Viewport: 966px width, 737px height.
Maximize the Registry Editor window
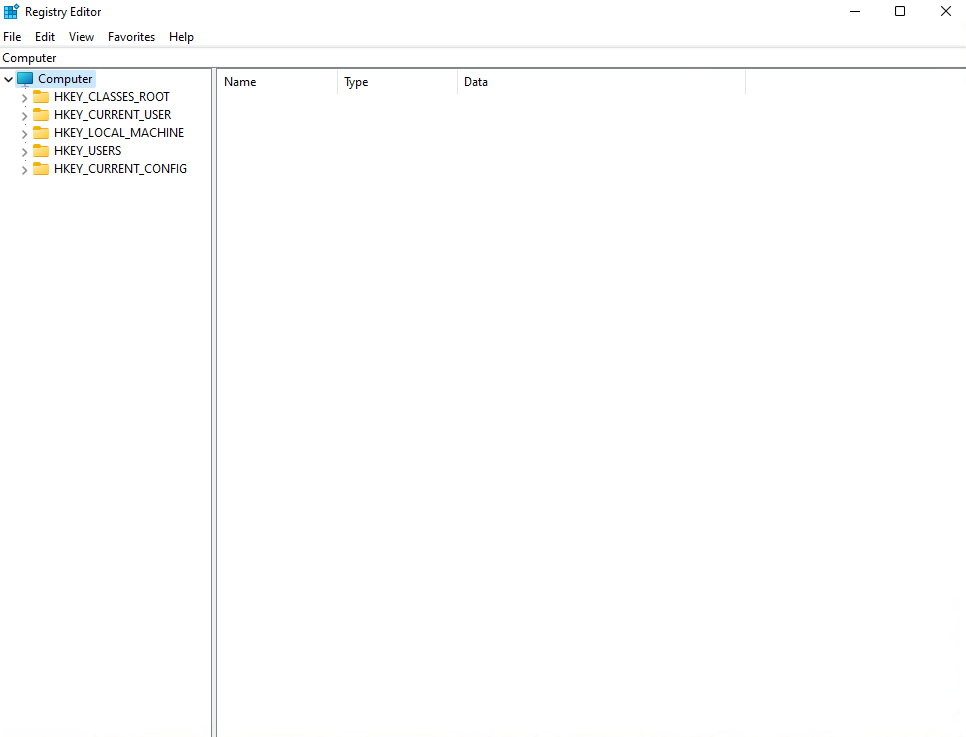click(899, 12)
